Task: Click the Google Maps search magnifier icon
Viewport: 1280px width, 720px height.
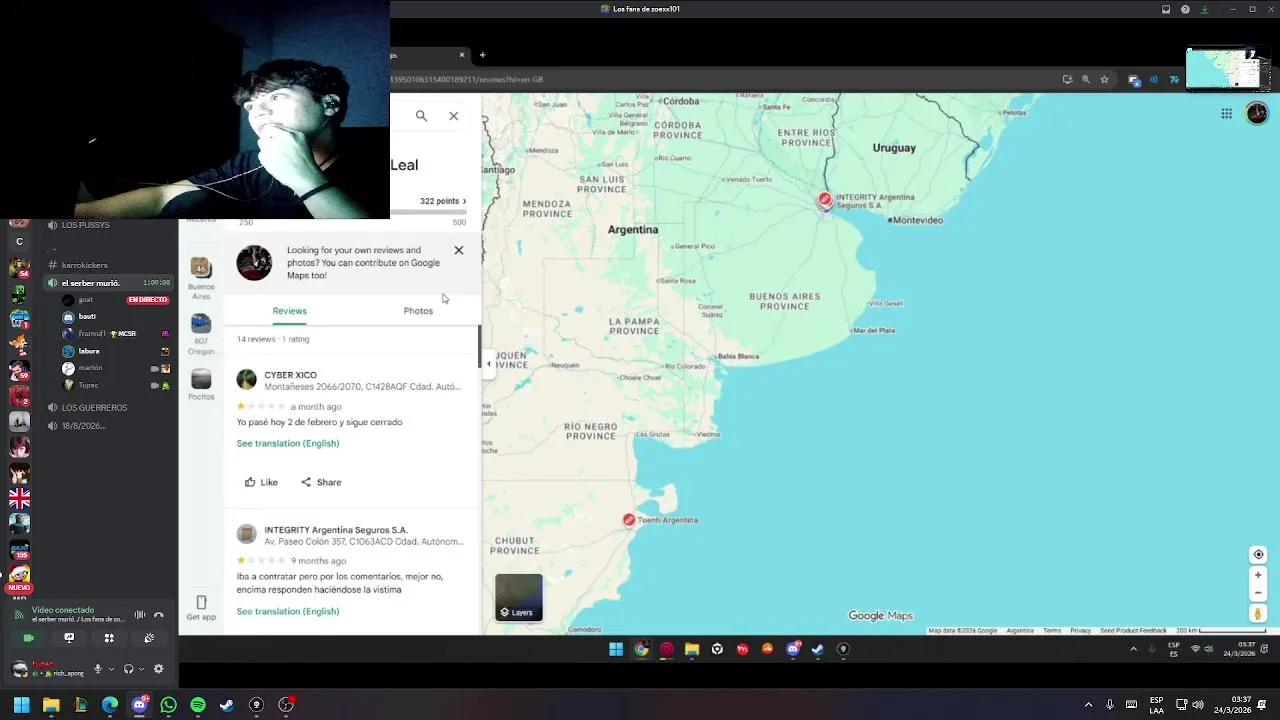Action: tap(421, 116)
